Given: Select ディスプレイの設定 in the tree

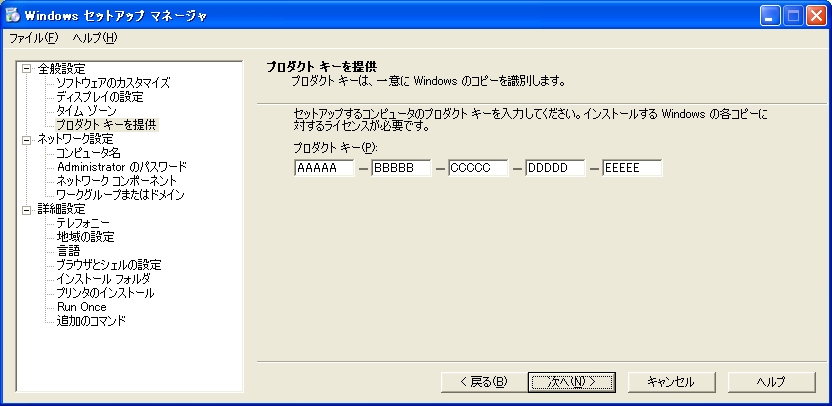Looking at the screenshot, I should click(100, 97).
